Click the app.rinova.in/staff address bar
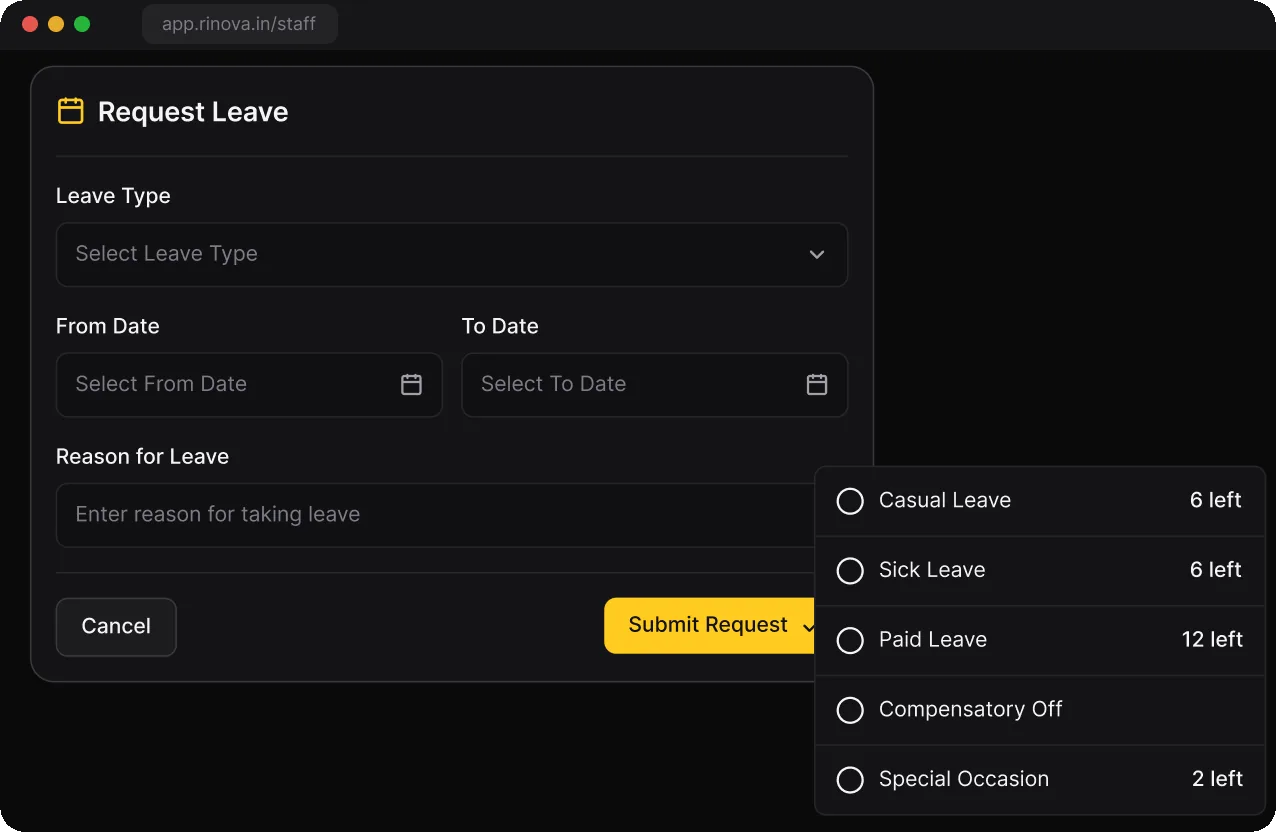The width and height of the screenshot is (1276, 832). (x=240, y=24)
